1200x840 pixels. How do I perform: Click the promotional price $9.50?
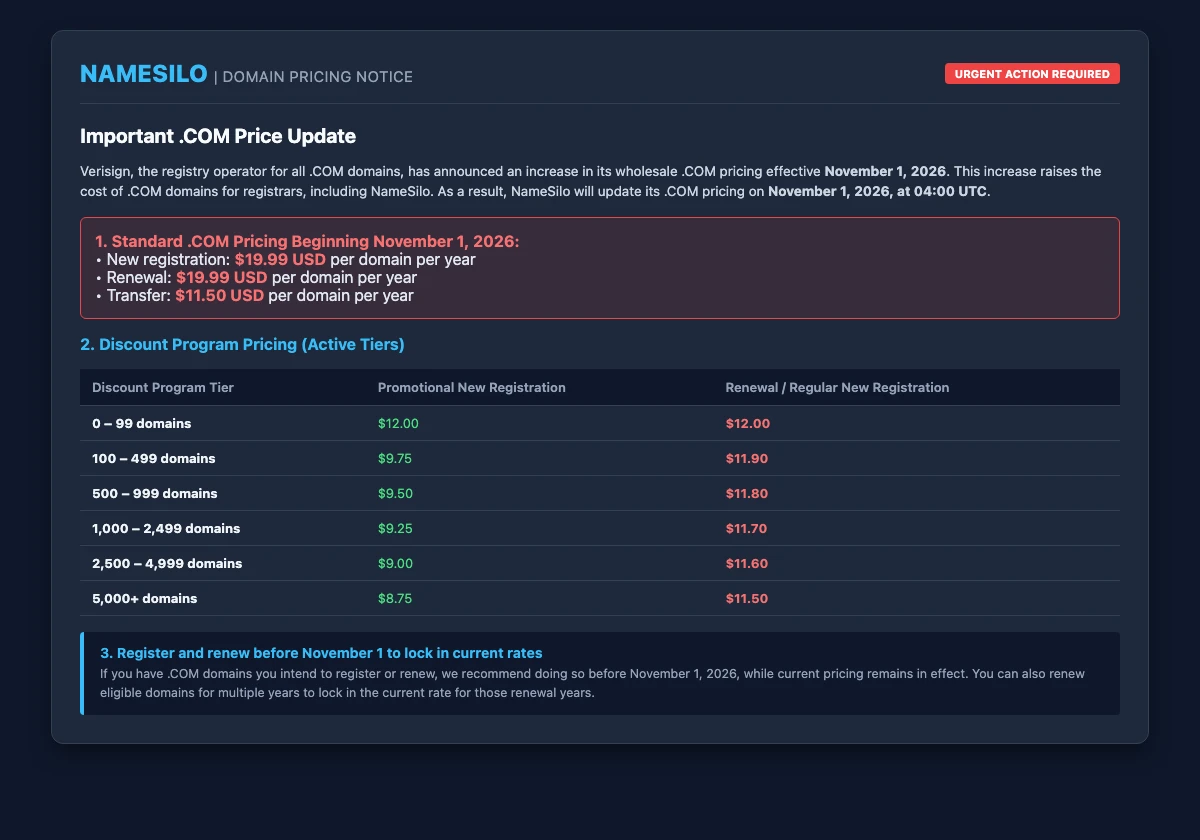[x=395, y=494]
